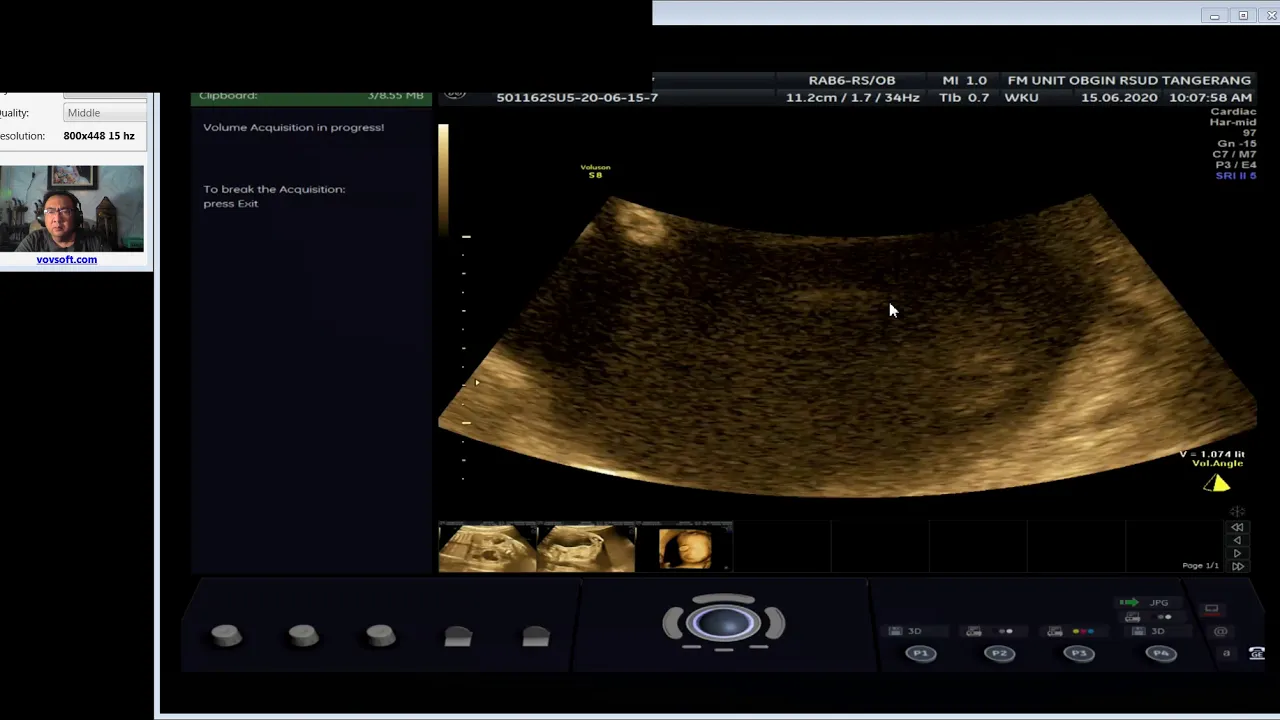Click the P2 print button

tap(999, 653)
